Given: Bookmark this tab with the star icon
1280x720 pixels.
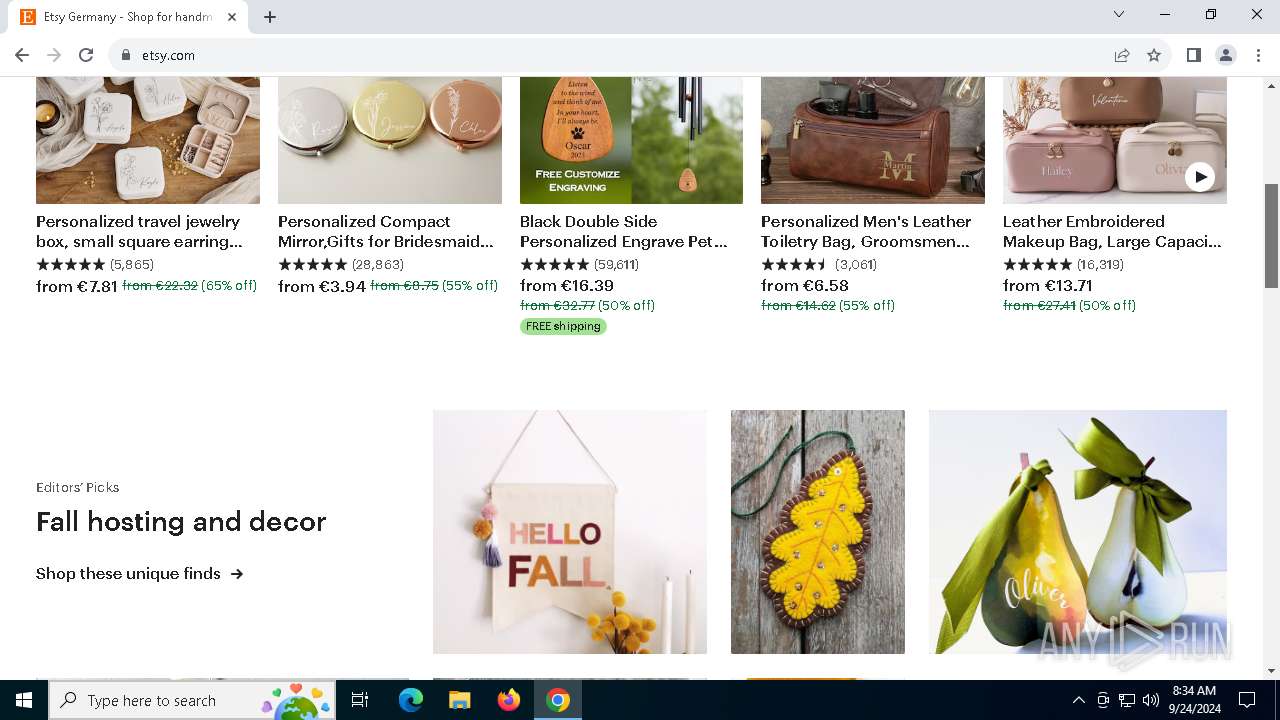Looking at the screenshot, I should pyautogui.click(x=1154, y=55).
